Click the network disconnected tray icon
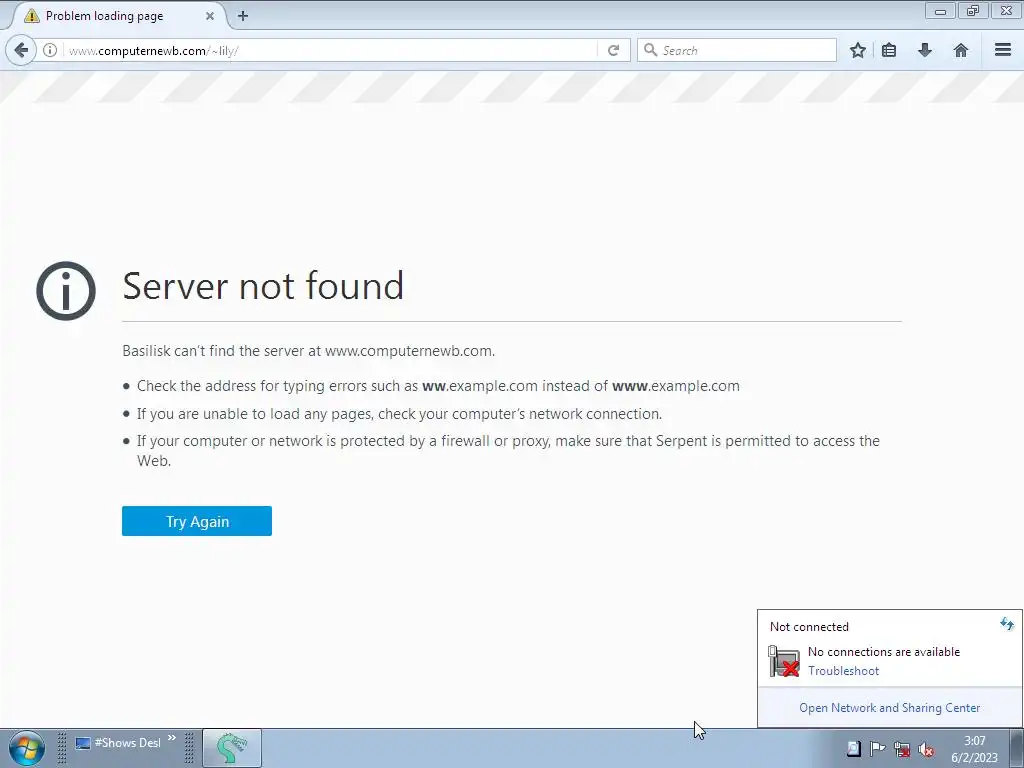Viewport: 1024px width, 768px height. [902, 749]
